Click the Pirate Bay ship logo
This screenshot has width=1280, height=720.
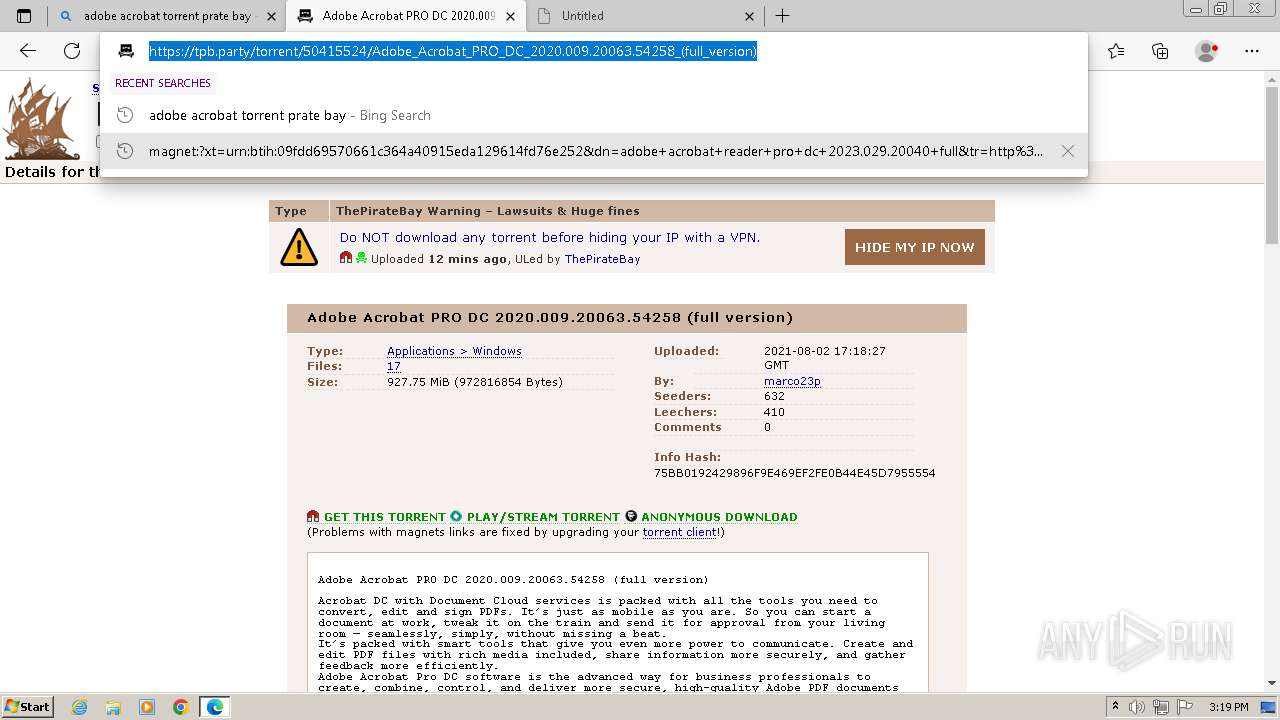click(x=41, y=119)
